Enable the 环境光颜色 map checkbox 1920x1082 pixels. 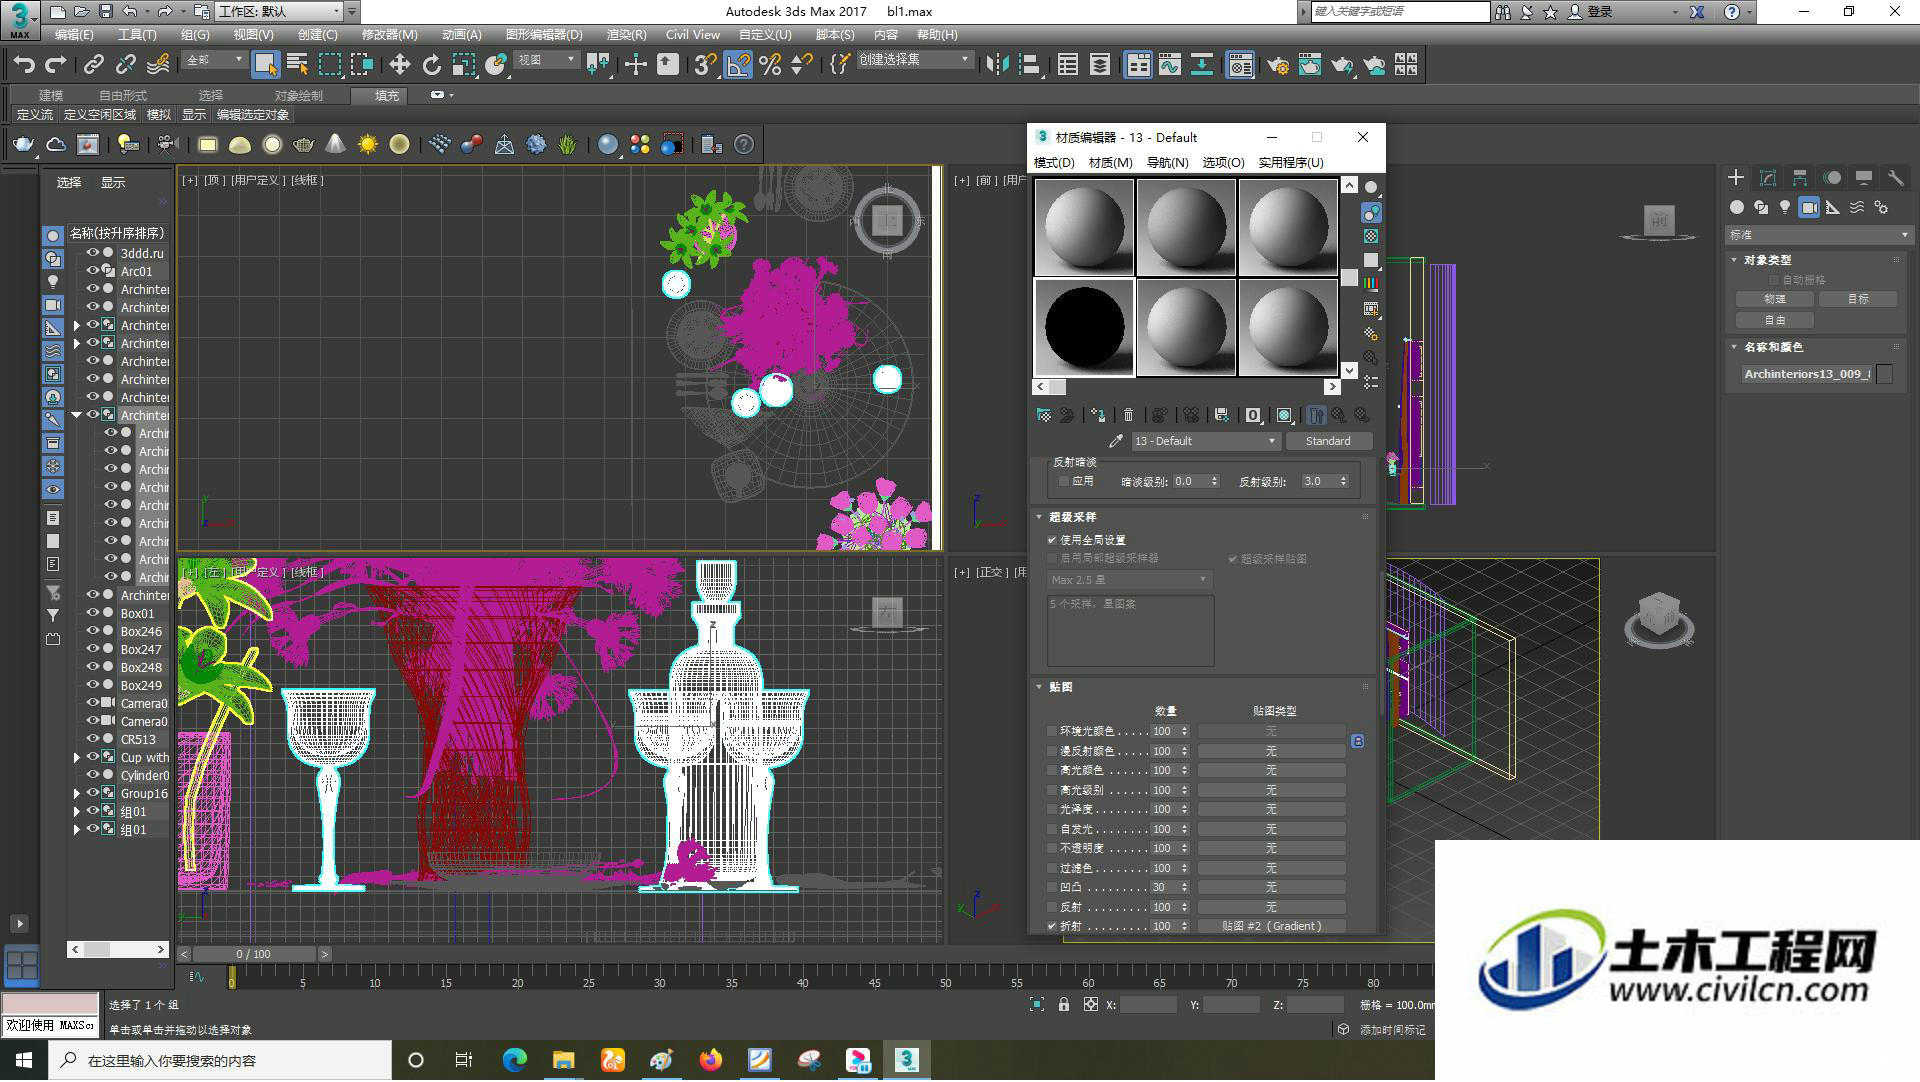click(1052, 732)
